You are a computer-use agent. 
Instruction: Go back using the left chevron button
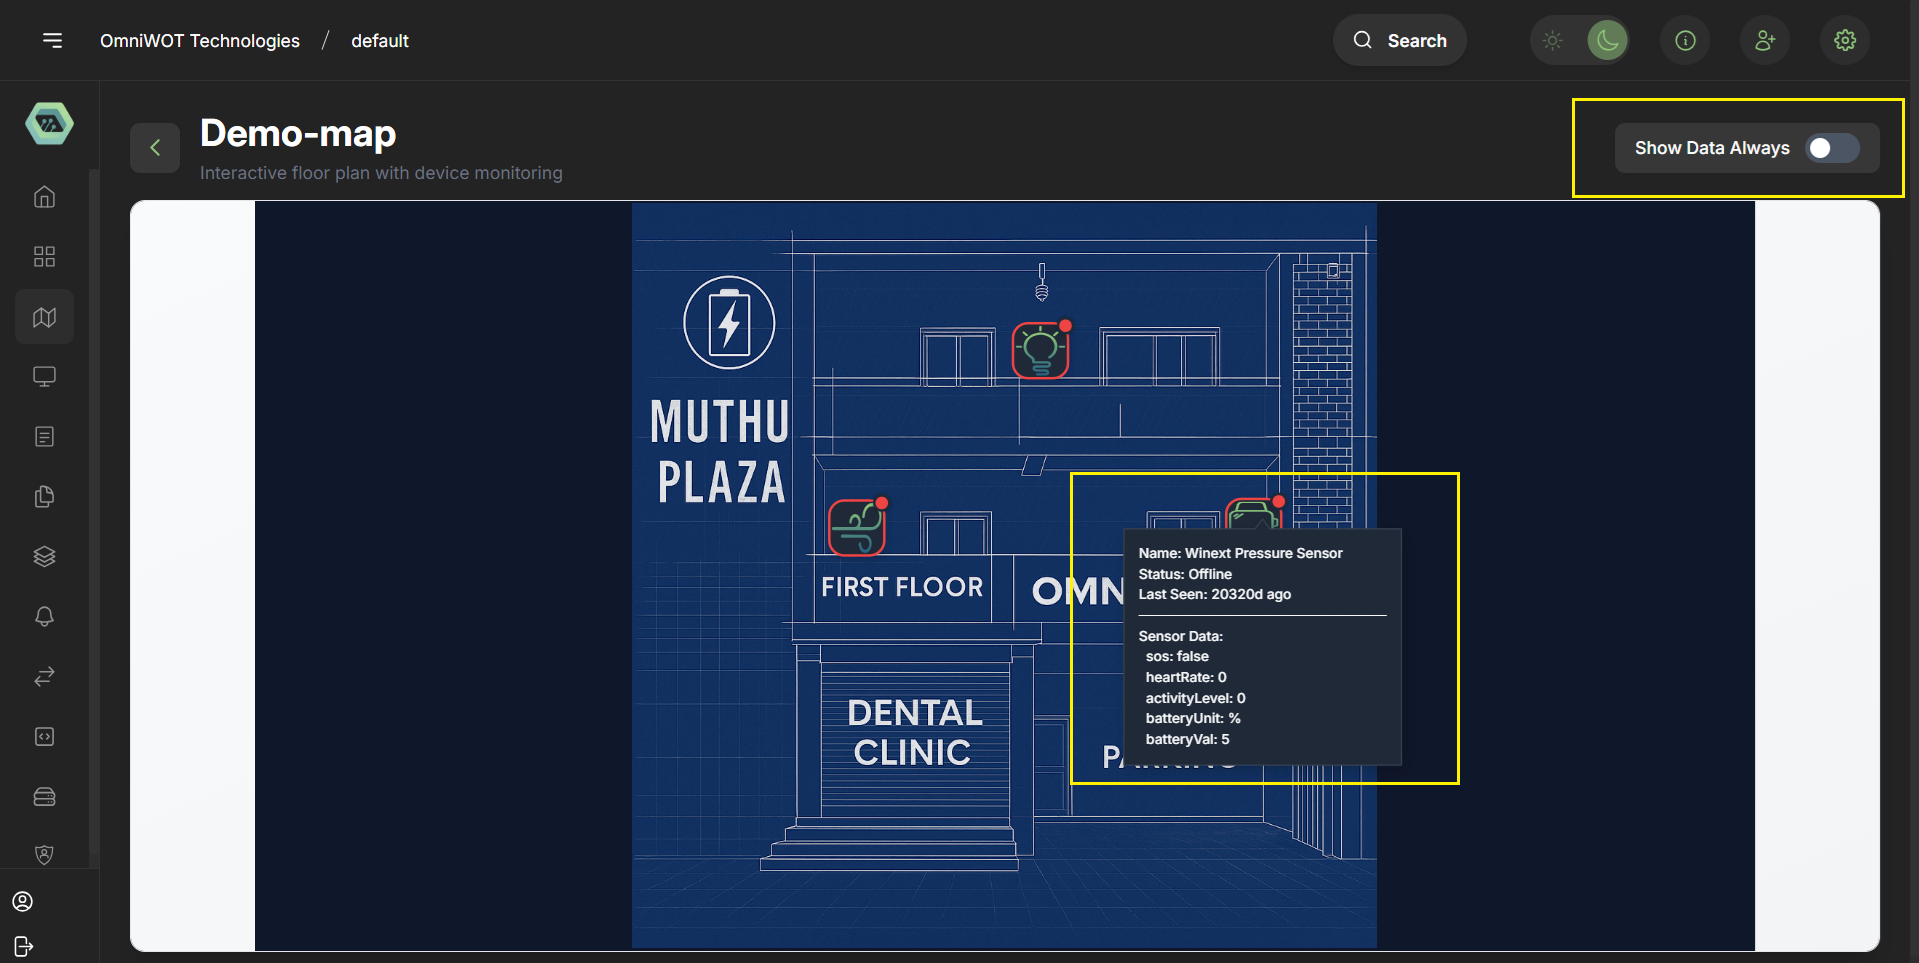[x=155, y=148]
